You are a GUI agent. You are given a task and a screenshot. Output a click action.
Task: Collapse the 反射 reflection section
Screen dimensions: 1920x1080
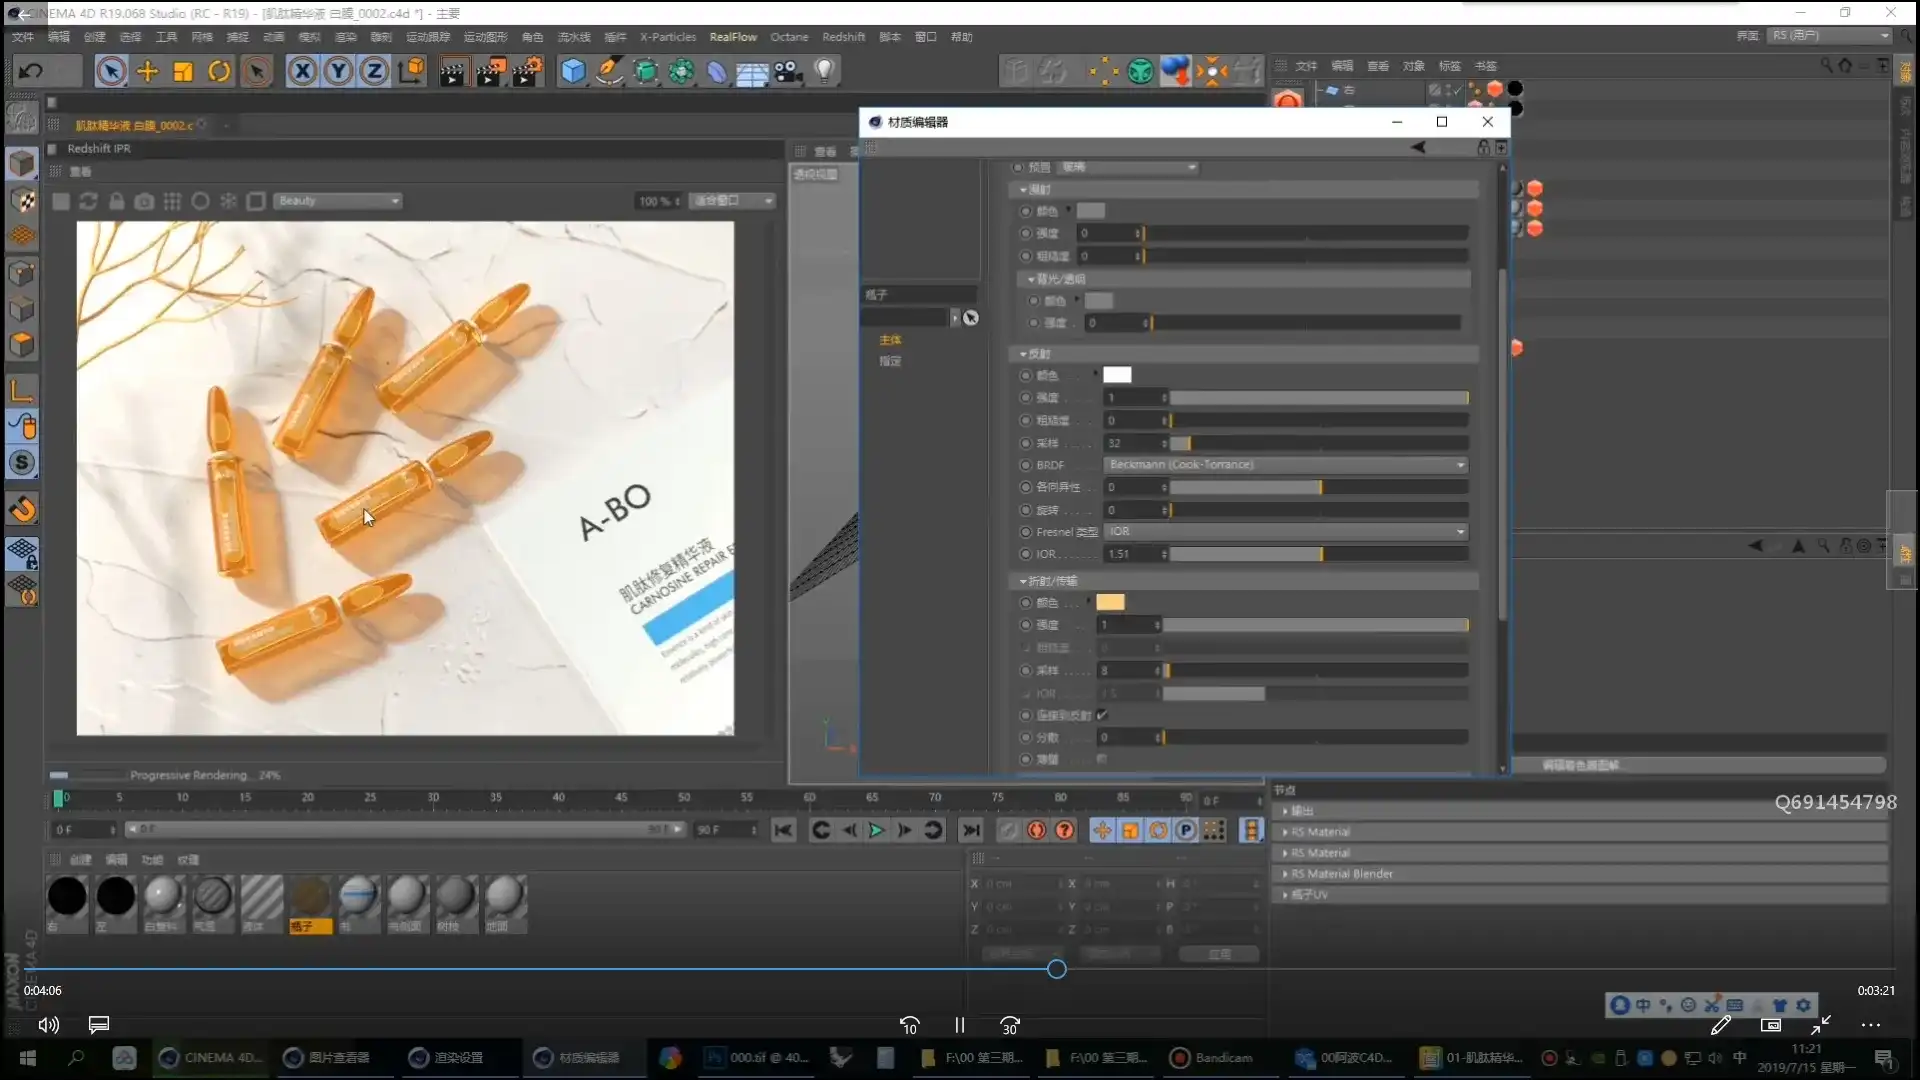point(1024,353)
